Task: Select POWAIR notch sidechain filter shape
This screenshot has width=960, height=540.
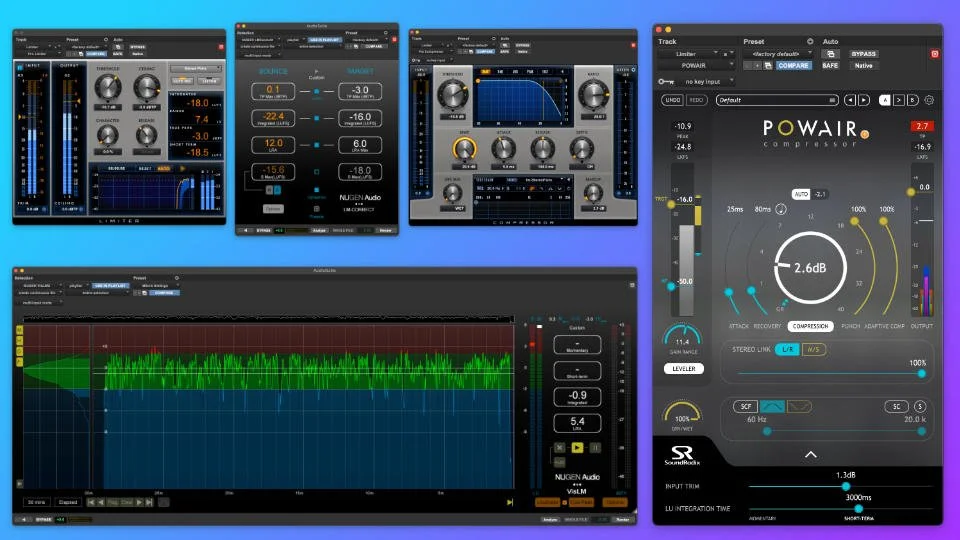Action: pos(799,407)
